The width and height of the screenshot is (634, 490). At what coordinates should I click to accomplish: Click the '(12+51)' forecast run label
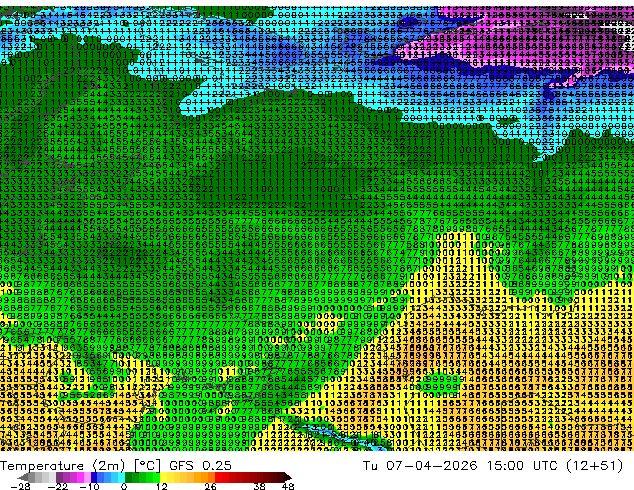click(594, 466)
